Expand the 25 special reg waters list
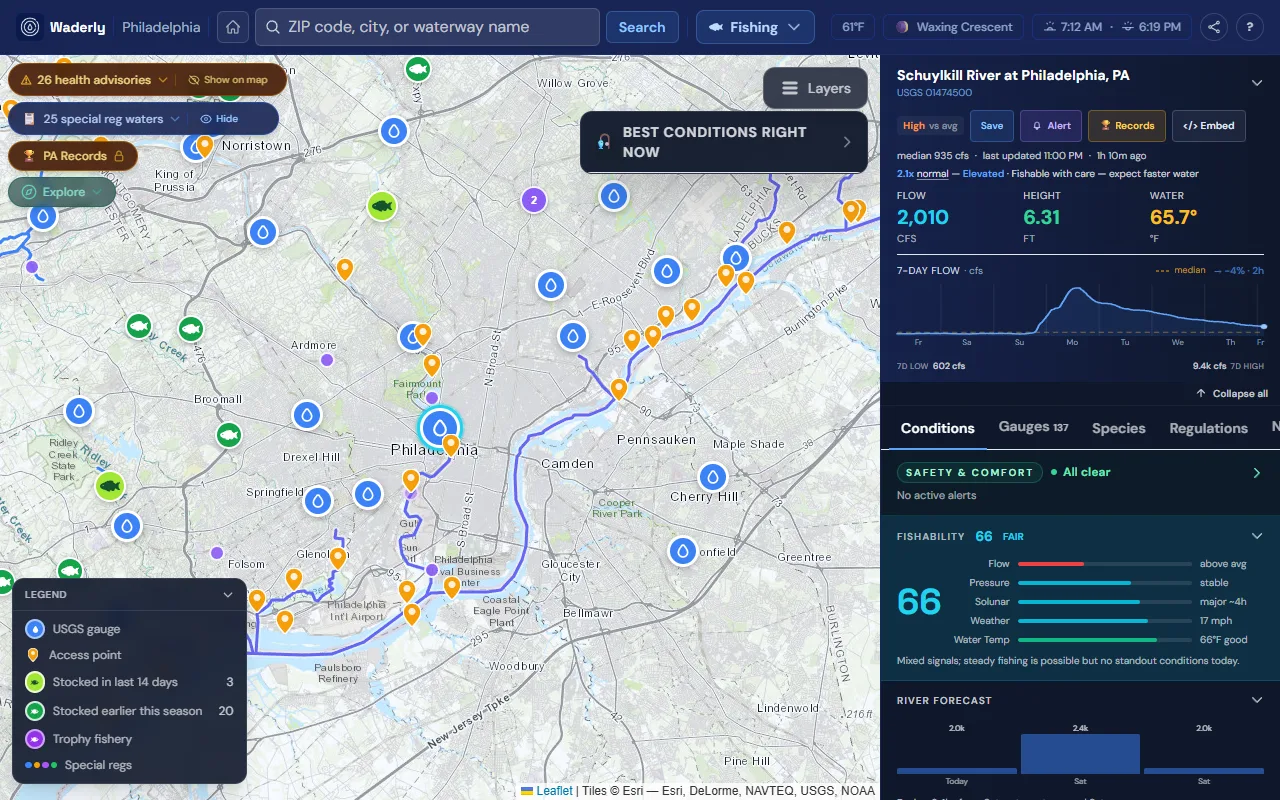Image resolution: width=1280 pixels, height=800 pixels. pyautogui.click(x=103, y=119)
